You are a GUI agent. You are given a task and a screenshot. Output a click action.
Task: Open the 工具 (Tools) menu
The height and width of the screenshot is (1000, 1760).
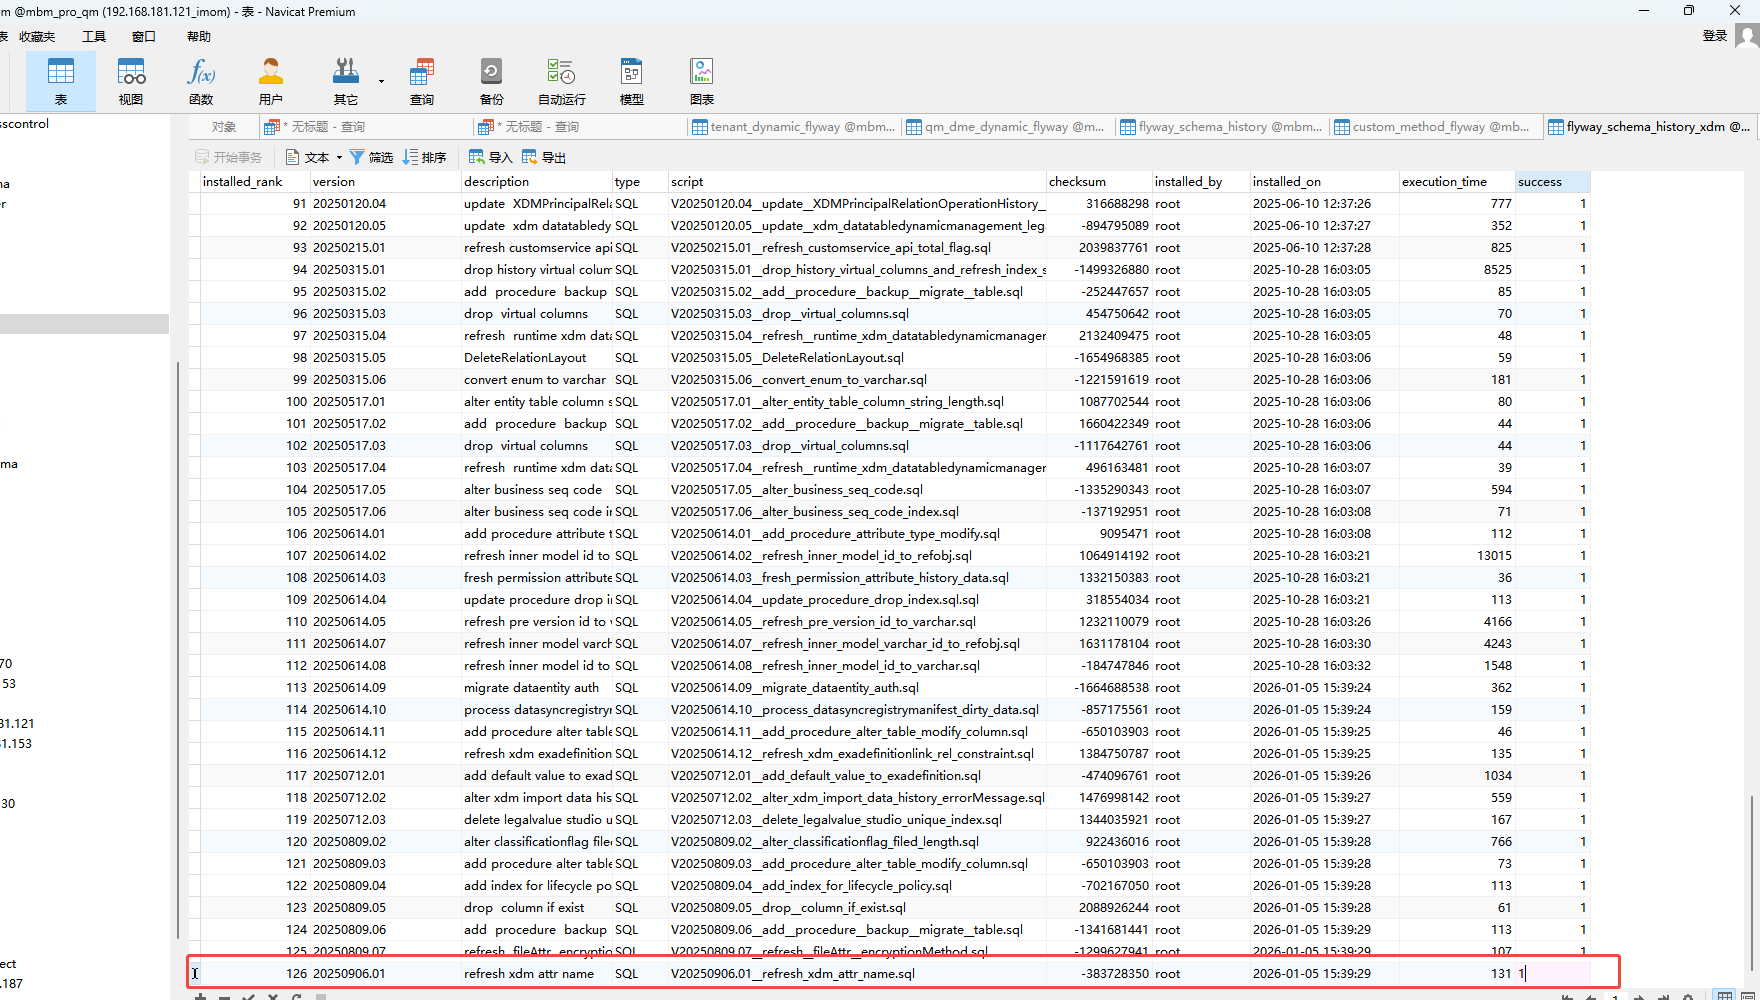[94, 36]
